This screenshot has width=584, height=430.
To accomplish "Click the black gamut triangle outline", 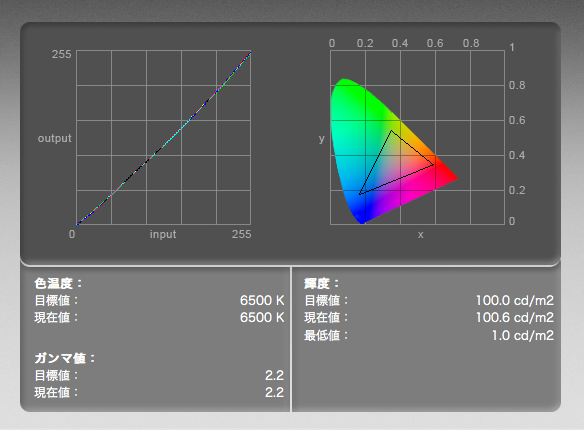I will point(396,162).
